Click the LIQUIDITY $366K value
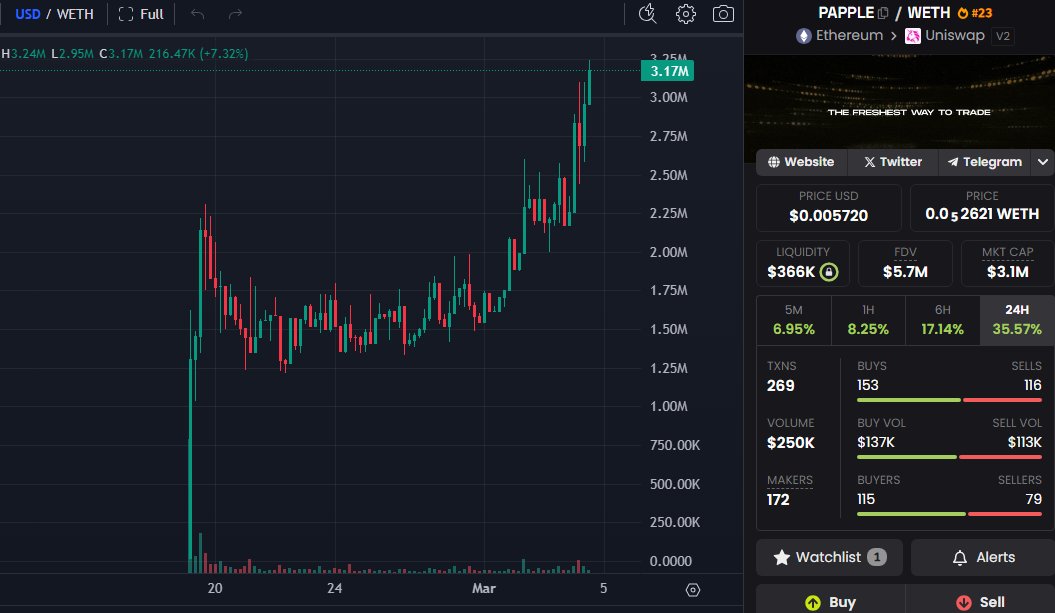1055x613 pixels. point(791,272)
